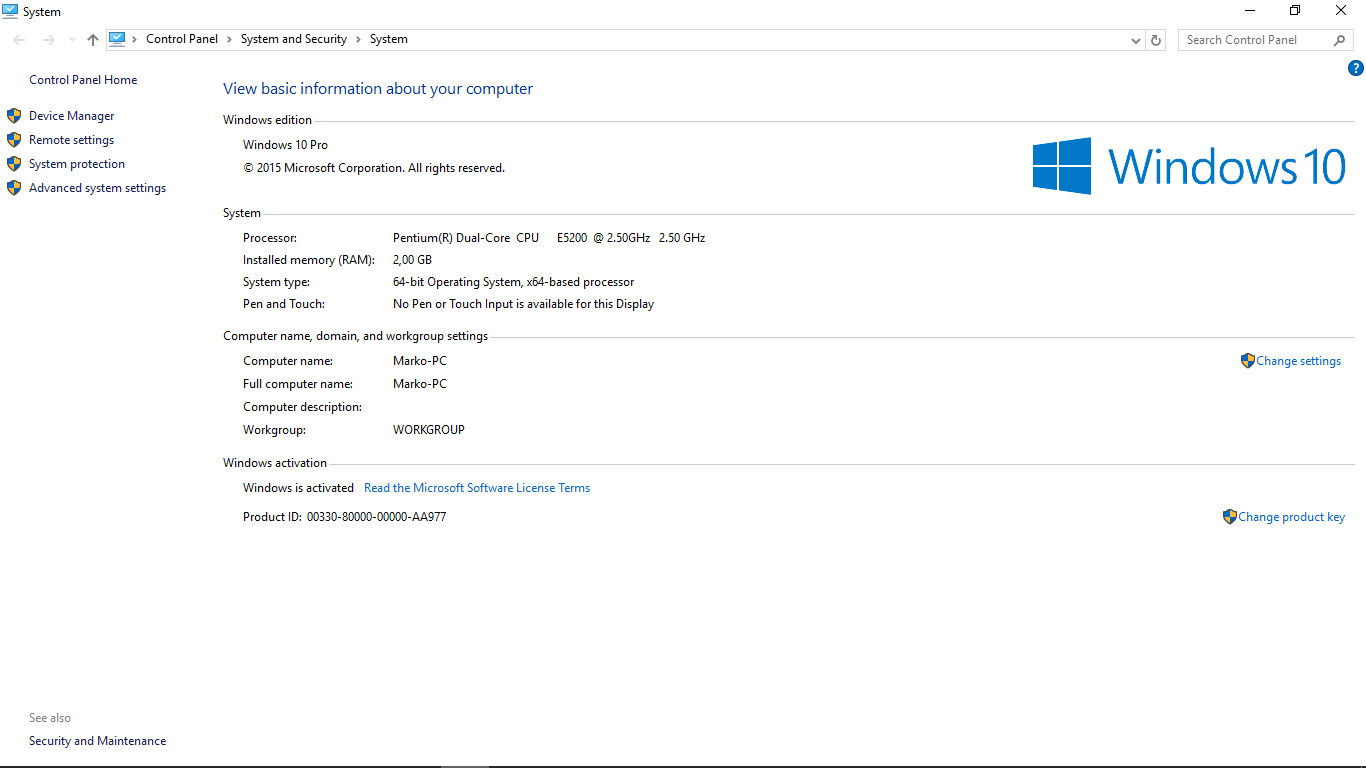The height and width of the screenshot is (768, 1366).
Task: Click the Windows activation section header
Action: click(x=275, y=463)
